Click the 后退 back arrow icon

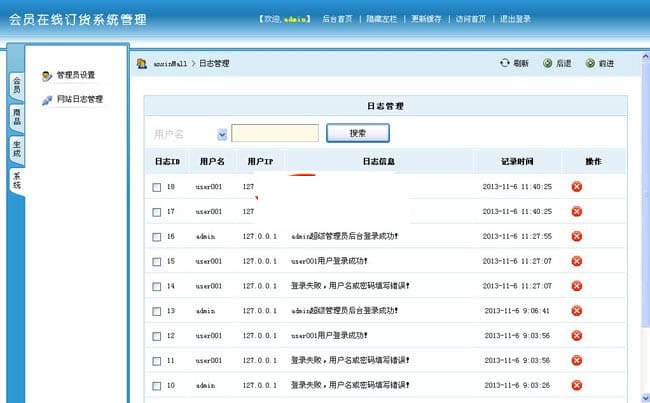pyautogui.click(x=547, y=63)
